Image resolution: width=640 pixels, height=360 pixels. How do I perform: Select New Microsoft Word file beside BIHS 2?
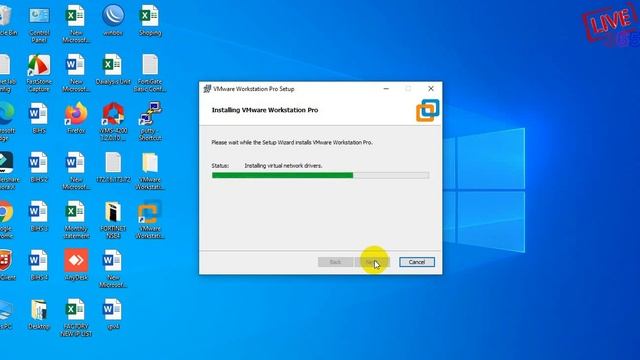click(x=76, y=171)
